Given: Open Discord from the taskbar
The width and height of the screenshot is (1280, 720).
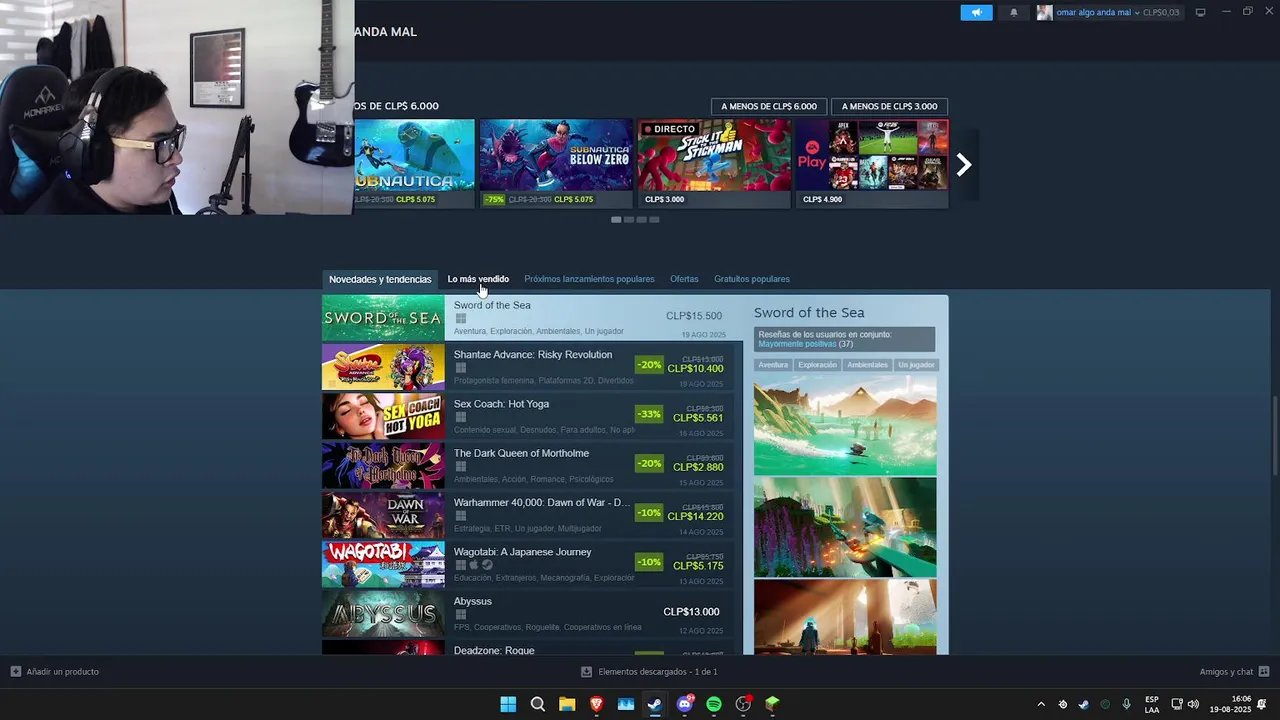Looking at the screenshot, I should 685,704.
